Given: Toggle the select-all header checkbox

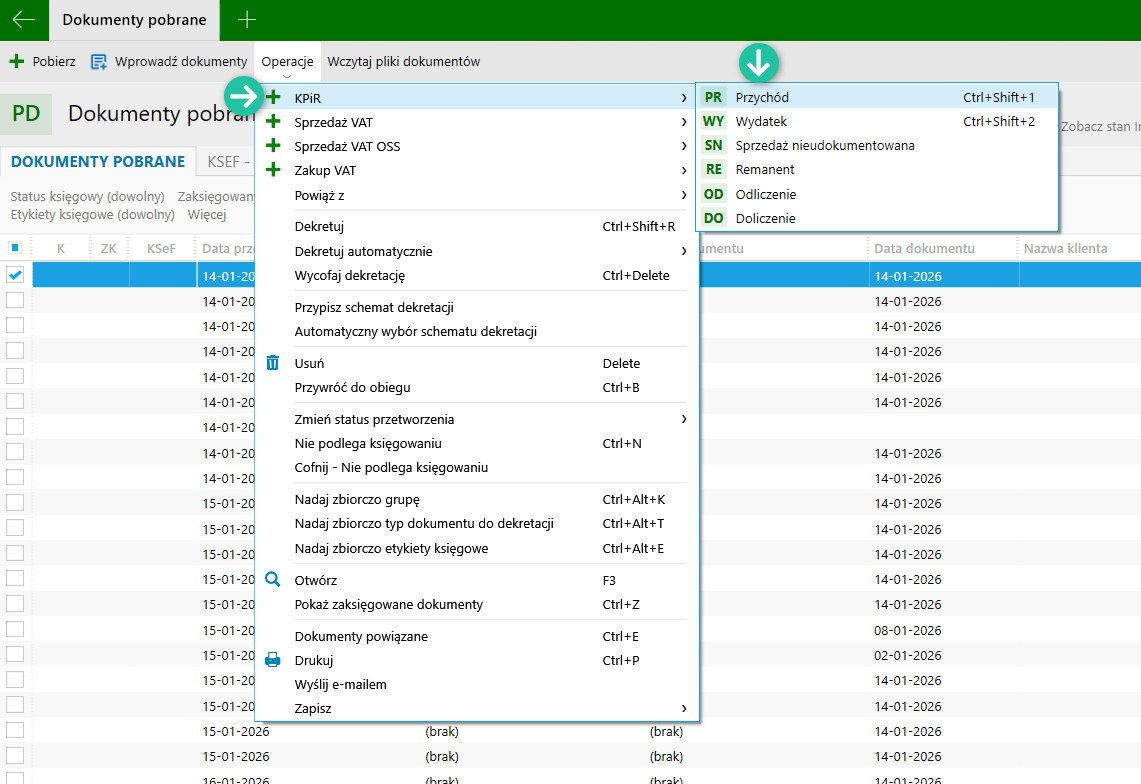Looking at the screenshot, I should click(x=15, y=248).
